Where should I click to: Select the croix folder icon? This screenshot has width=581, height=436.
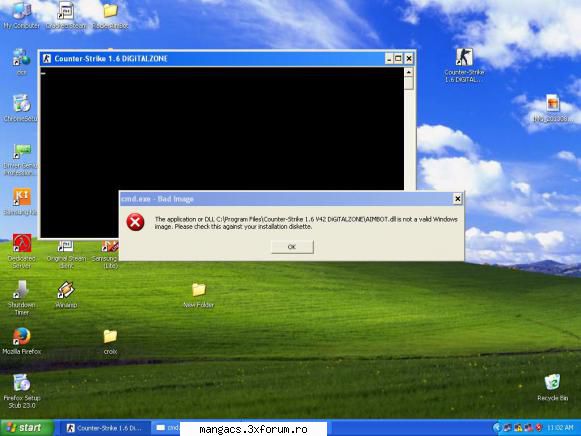[110, 342]
